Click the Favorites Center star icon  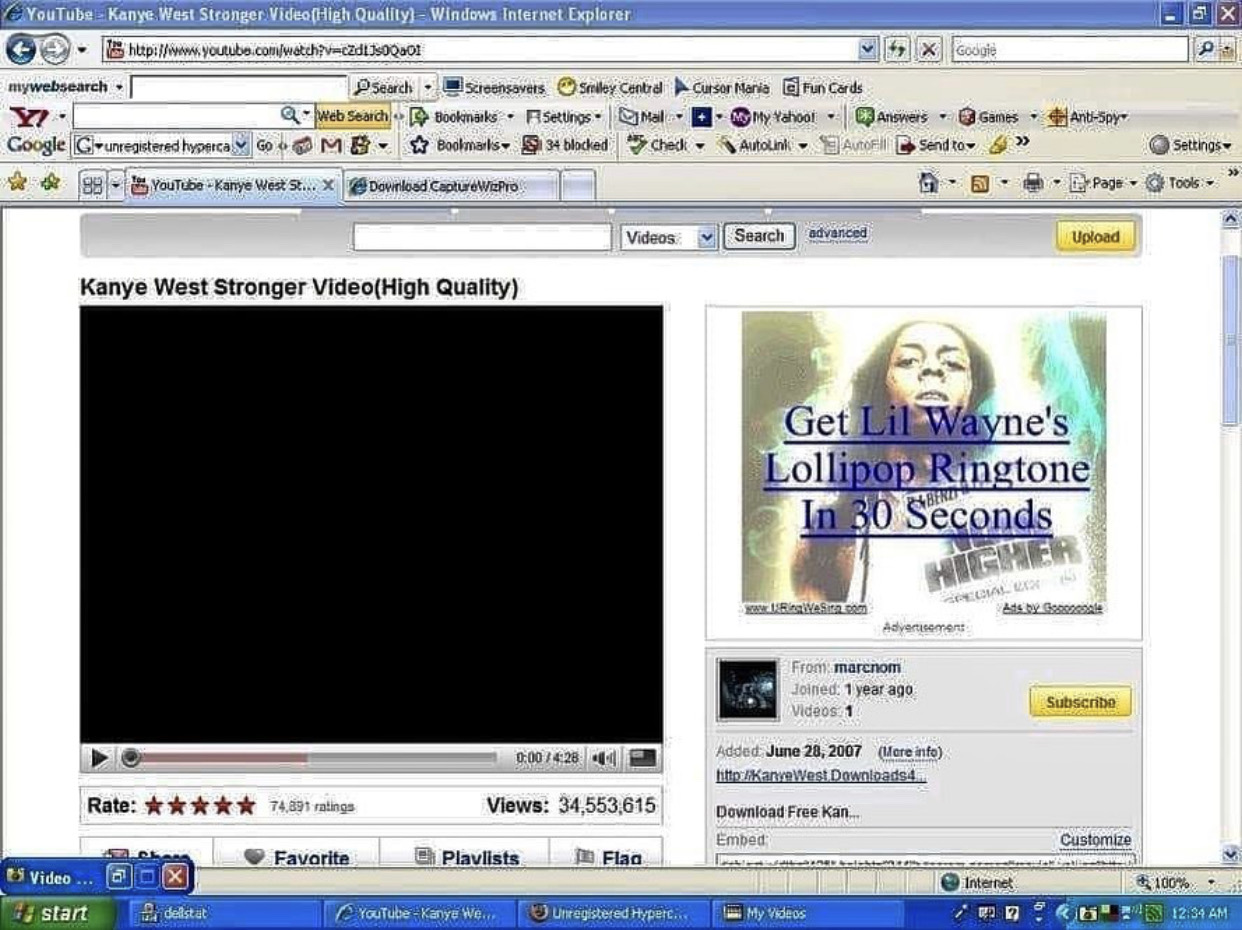pyautogui.click(x=17, y=183)
